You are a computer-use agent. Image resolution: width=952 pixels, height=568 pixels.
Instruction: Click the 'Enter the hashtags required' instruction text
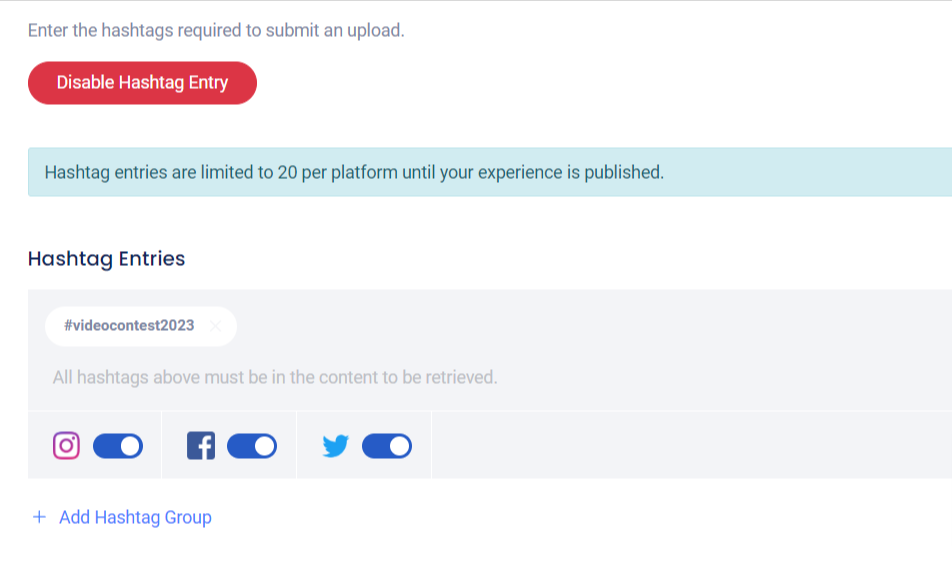pyautogui.click(x=216, y=30)
